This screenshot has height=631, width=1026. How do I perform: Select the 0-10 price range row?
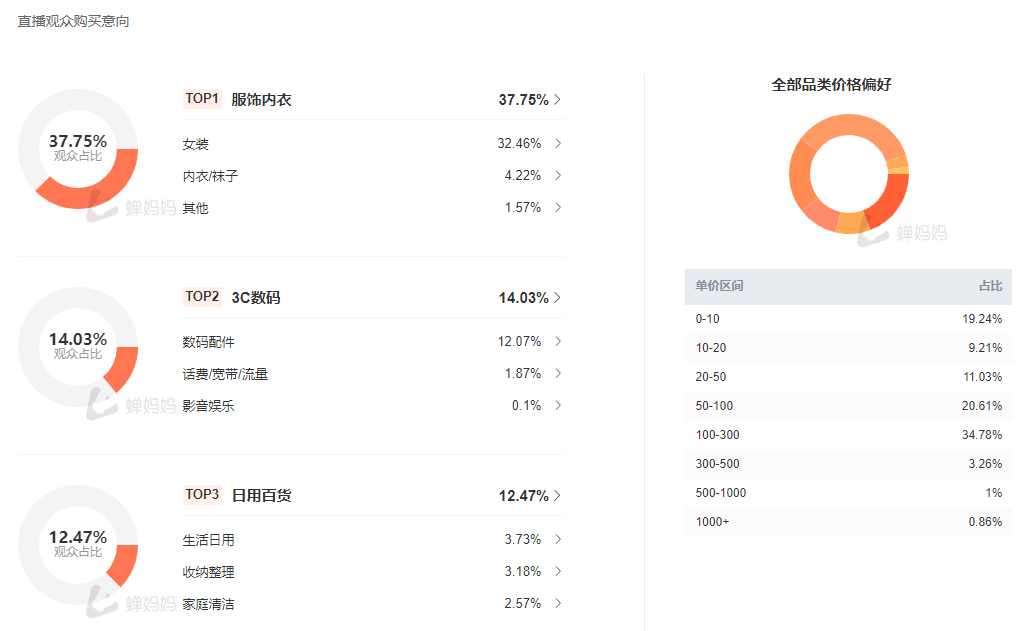(848, 319)
